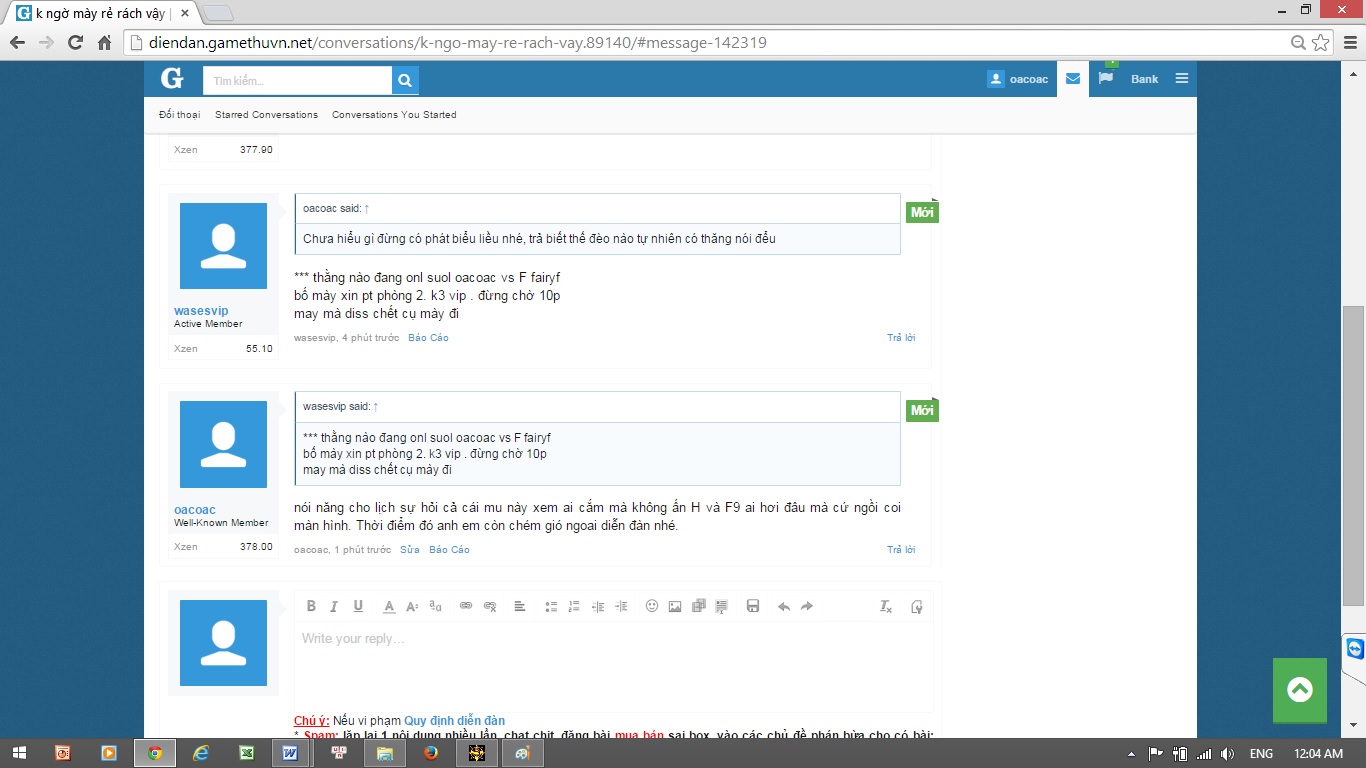
Task: Click Trả lời on oacoac's post
Action: click(901, 550)
